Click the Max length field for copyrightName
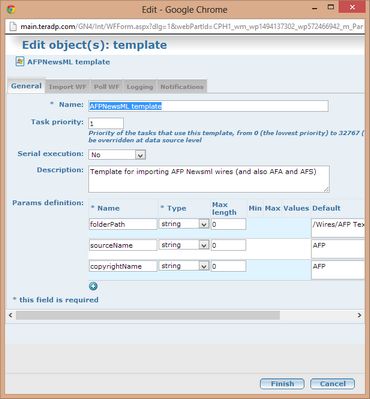Screen dimensions: 370x399 tap(229, 266)
